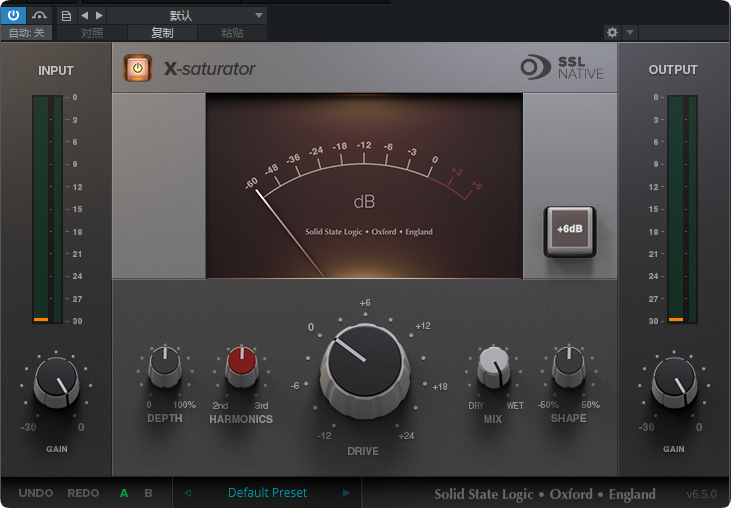Click the UNDO button
This screenshot has width=731, height=508.
(36, 493)
